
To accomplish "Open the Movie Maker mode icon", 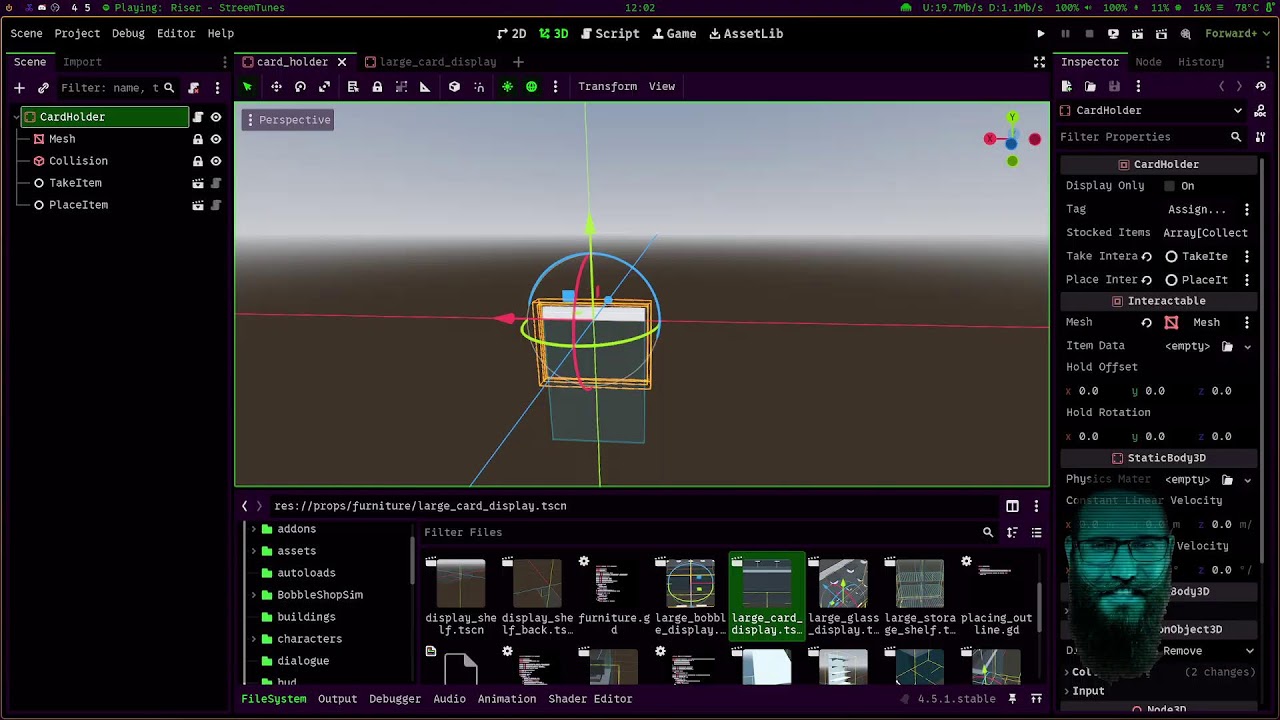I will [x=1185, y=34].
